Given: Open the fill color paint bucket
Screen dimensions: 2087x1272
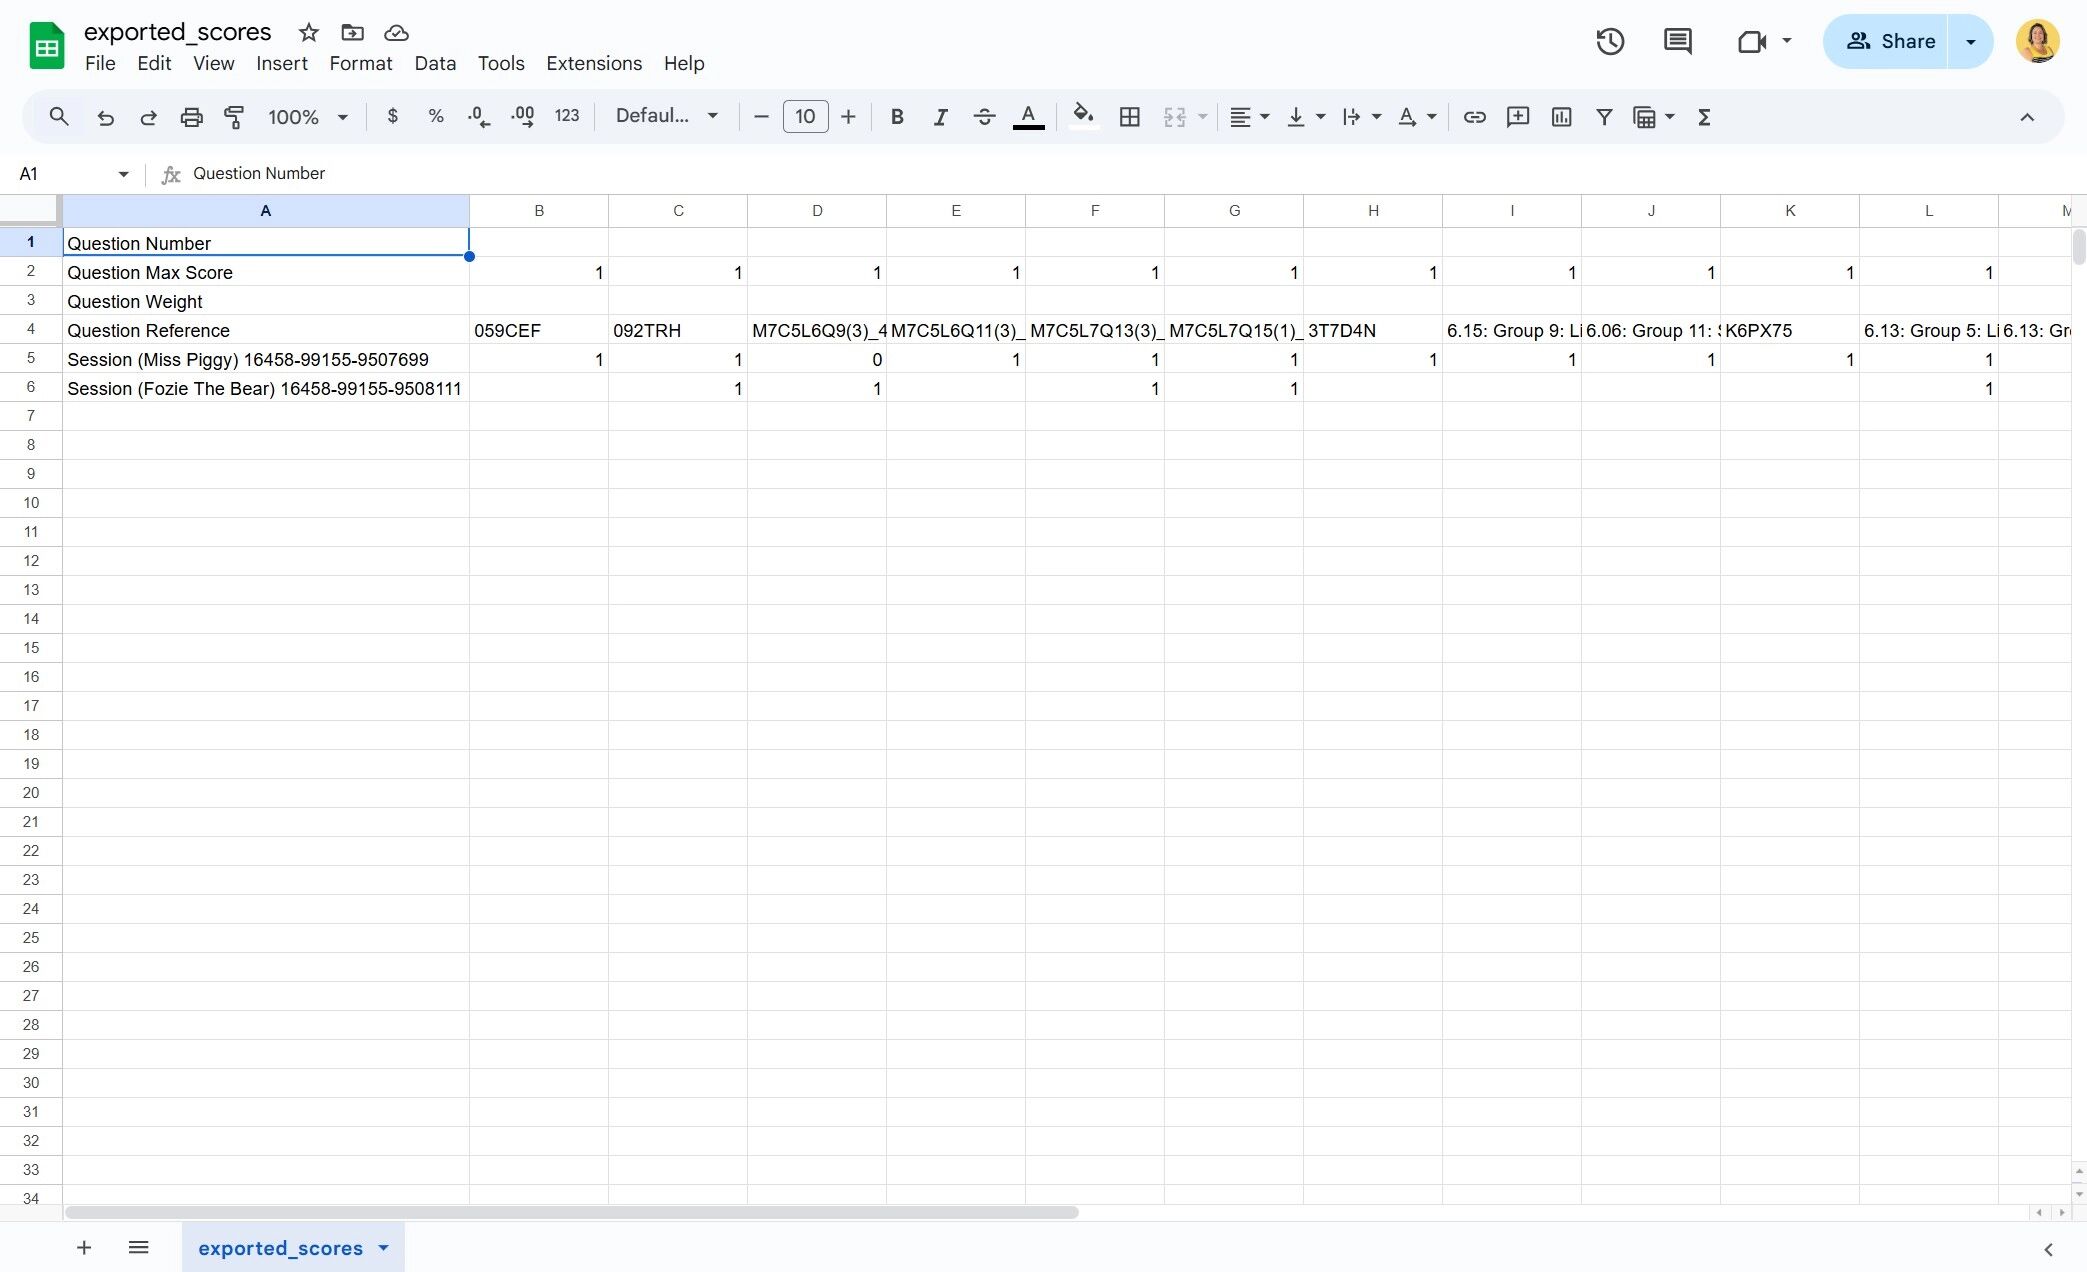Looking at the screenshot, I should coord(1083,117).
